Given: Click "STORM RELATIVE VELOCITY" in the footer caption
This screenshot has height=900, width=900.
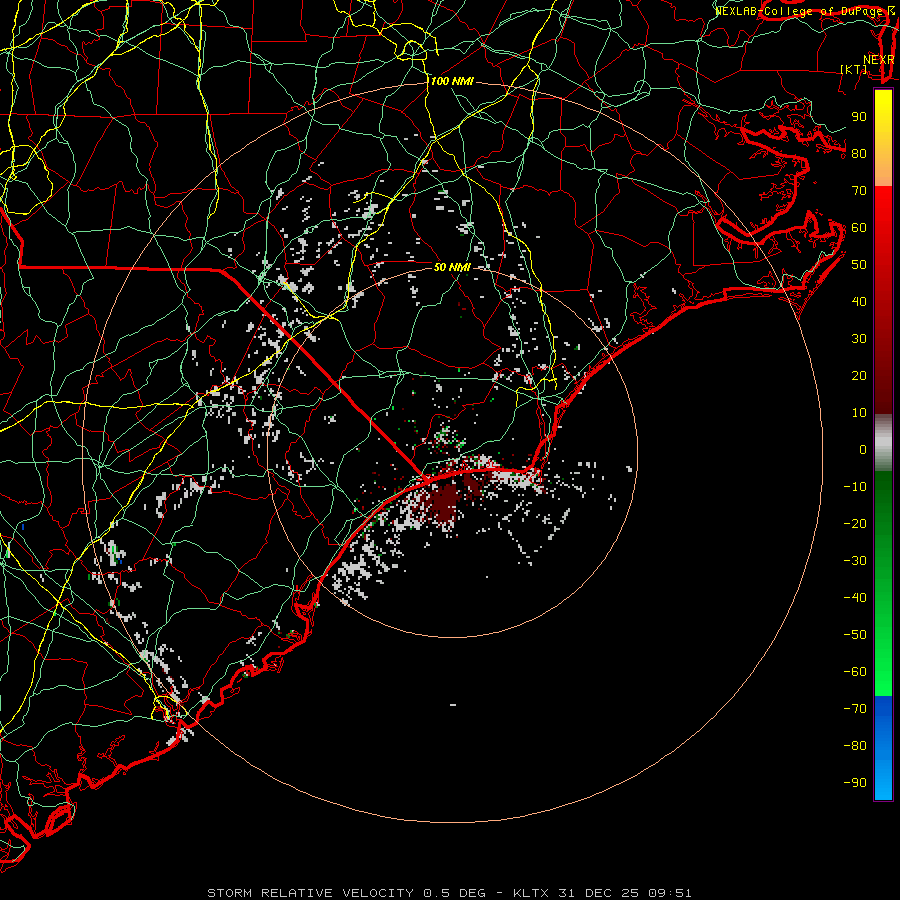Looking at the screenshot, I should point(310,893).
